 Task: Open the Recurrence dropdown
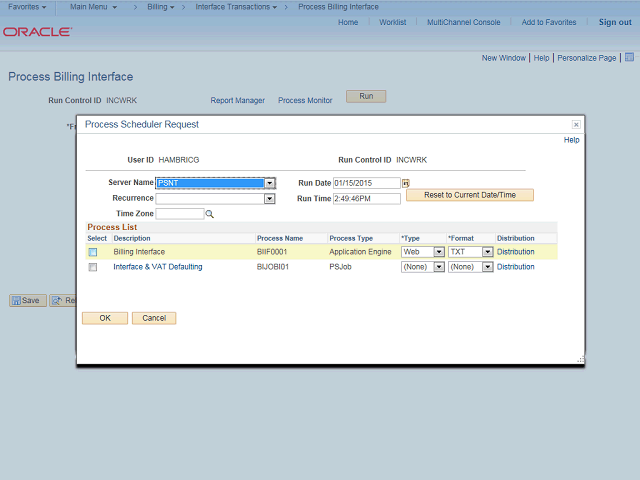click(269, 199)
